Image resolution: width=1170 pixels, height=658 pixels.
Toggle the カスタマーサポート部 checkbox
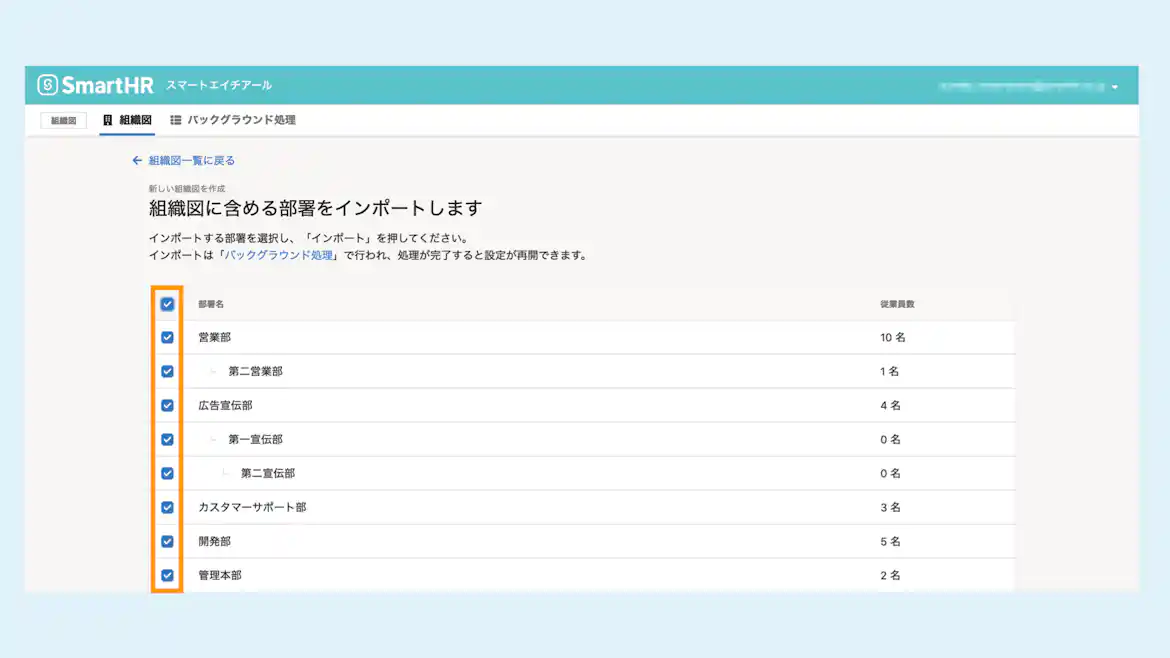coord(168,507)
